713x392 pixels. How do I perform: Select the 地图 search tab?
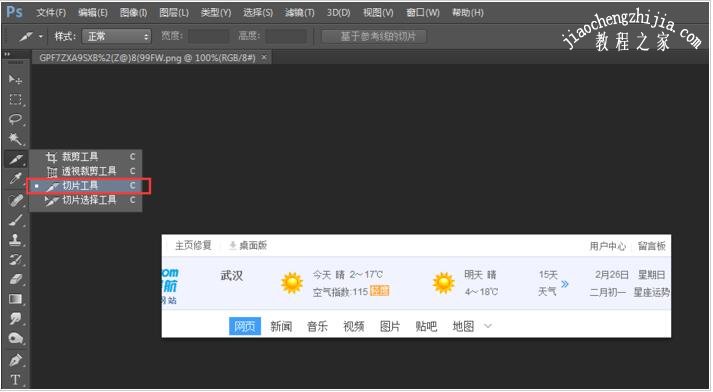pos(463,327)
